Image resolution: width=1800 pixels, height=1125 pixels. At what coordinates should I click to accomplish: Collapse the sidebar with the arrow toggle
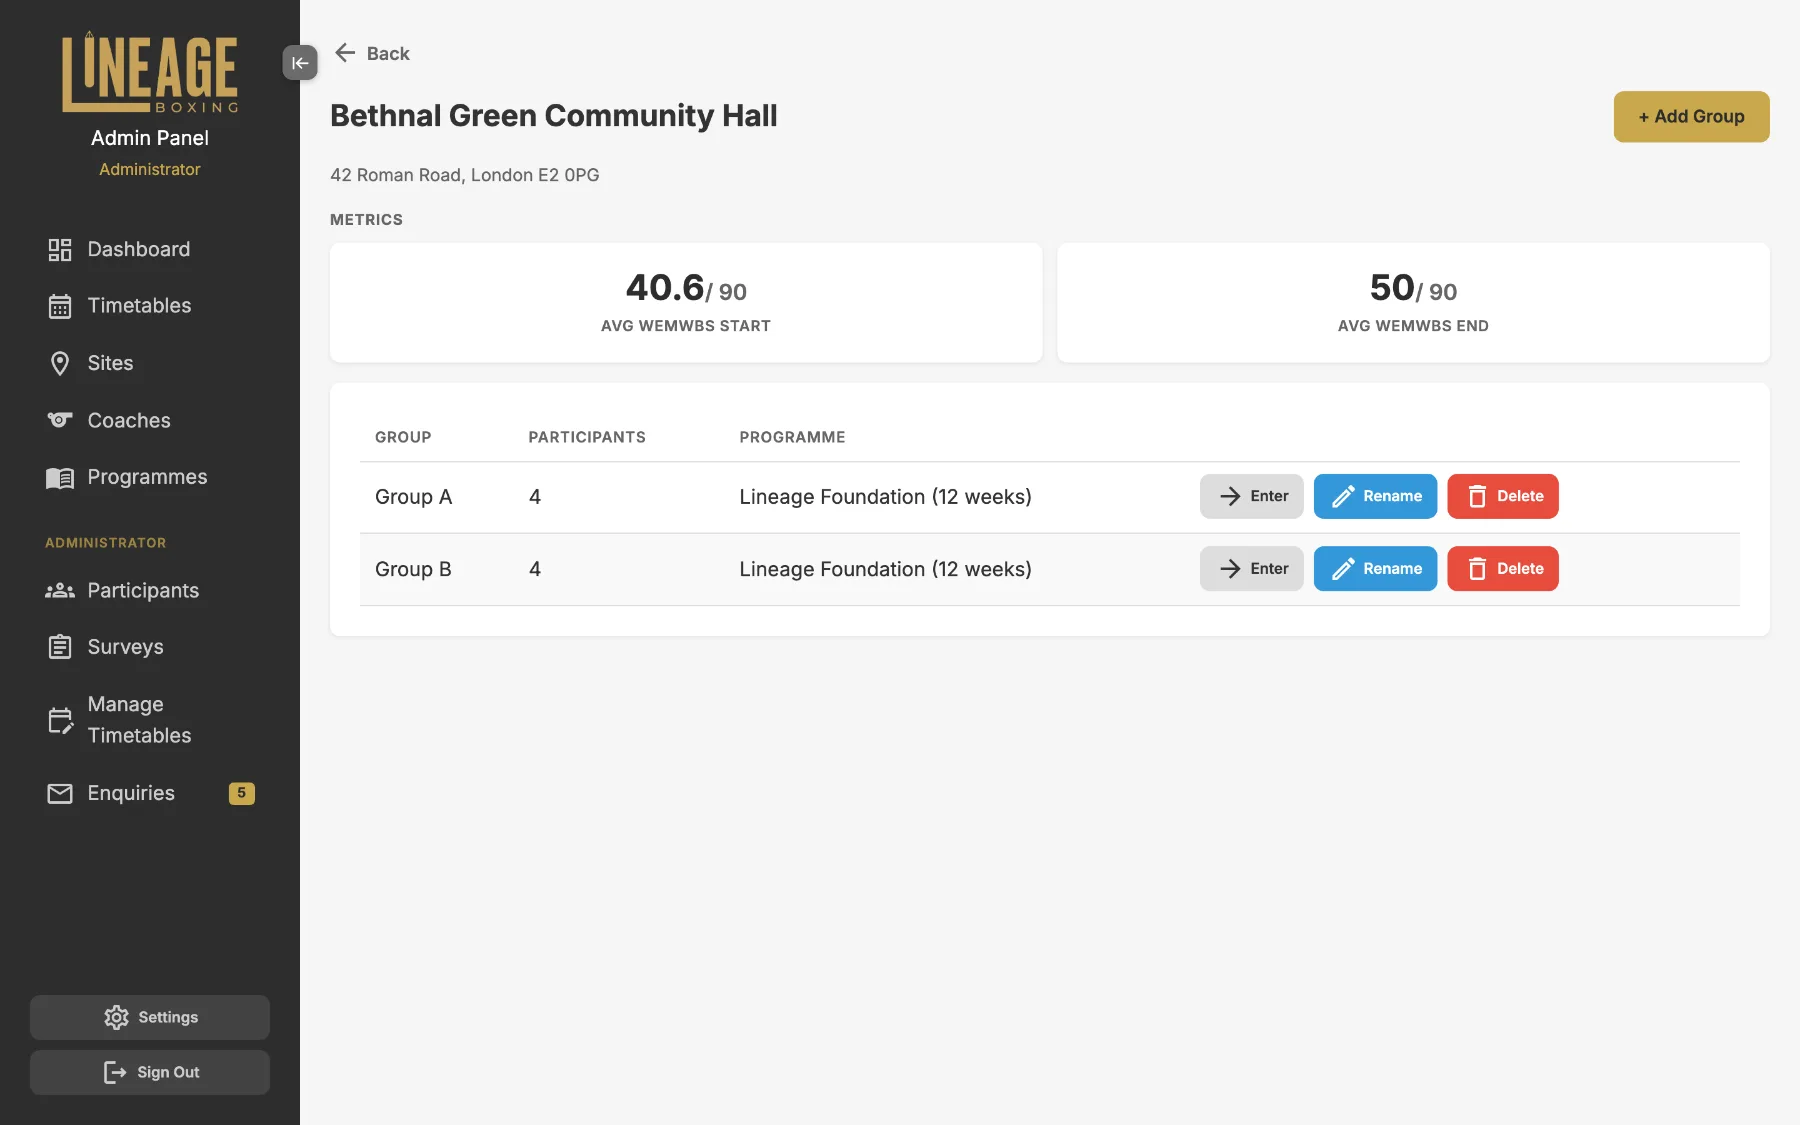point(300,63)
